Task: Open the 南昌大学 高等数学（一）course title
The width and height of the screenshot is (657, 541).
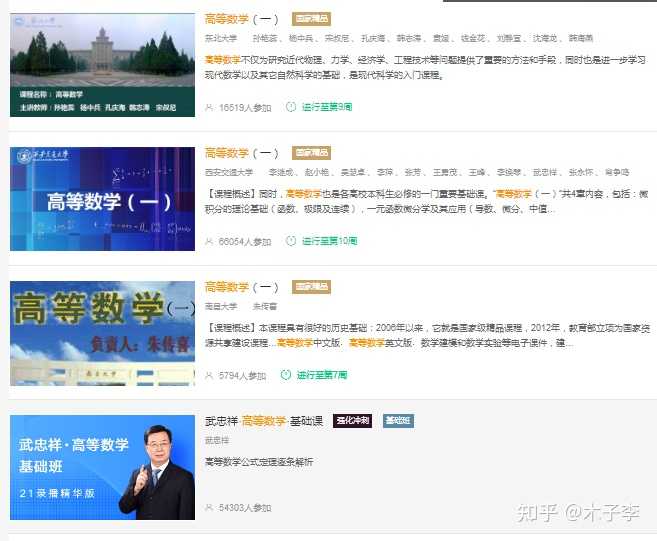Action: click(x=242, y=287)
